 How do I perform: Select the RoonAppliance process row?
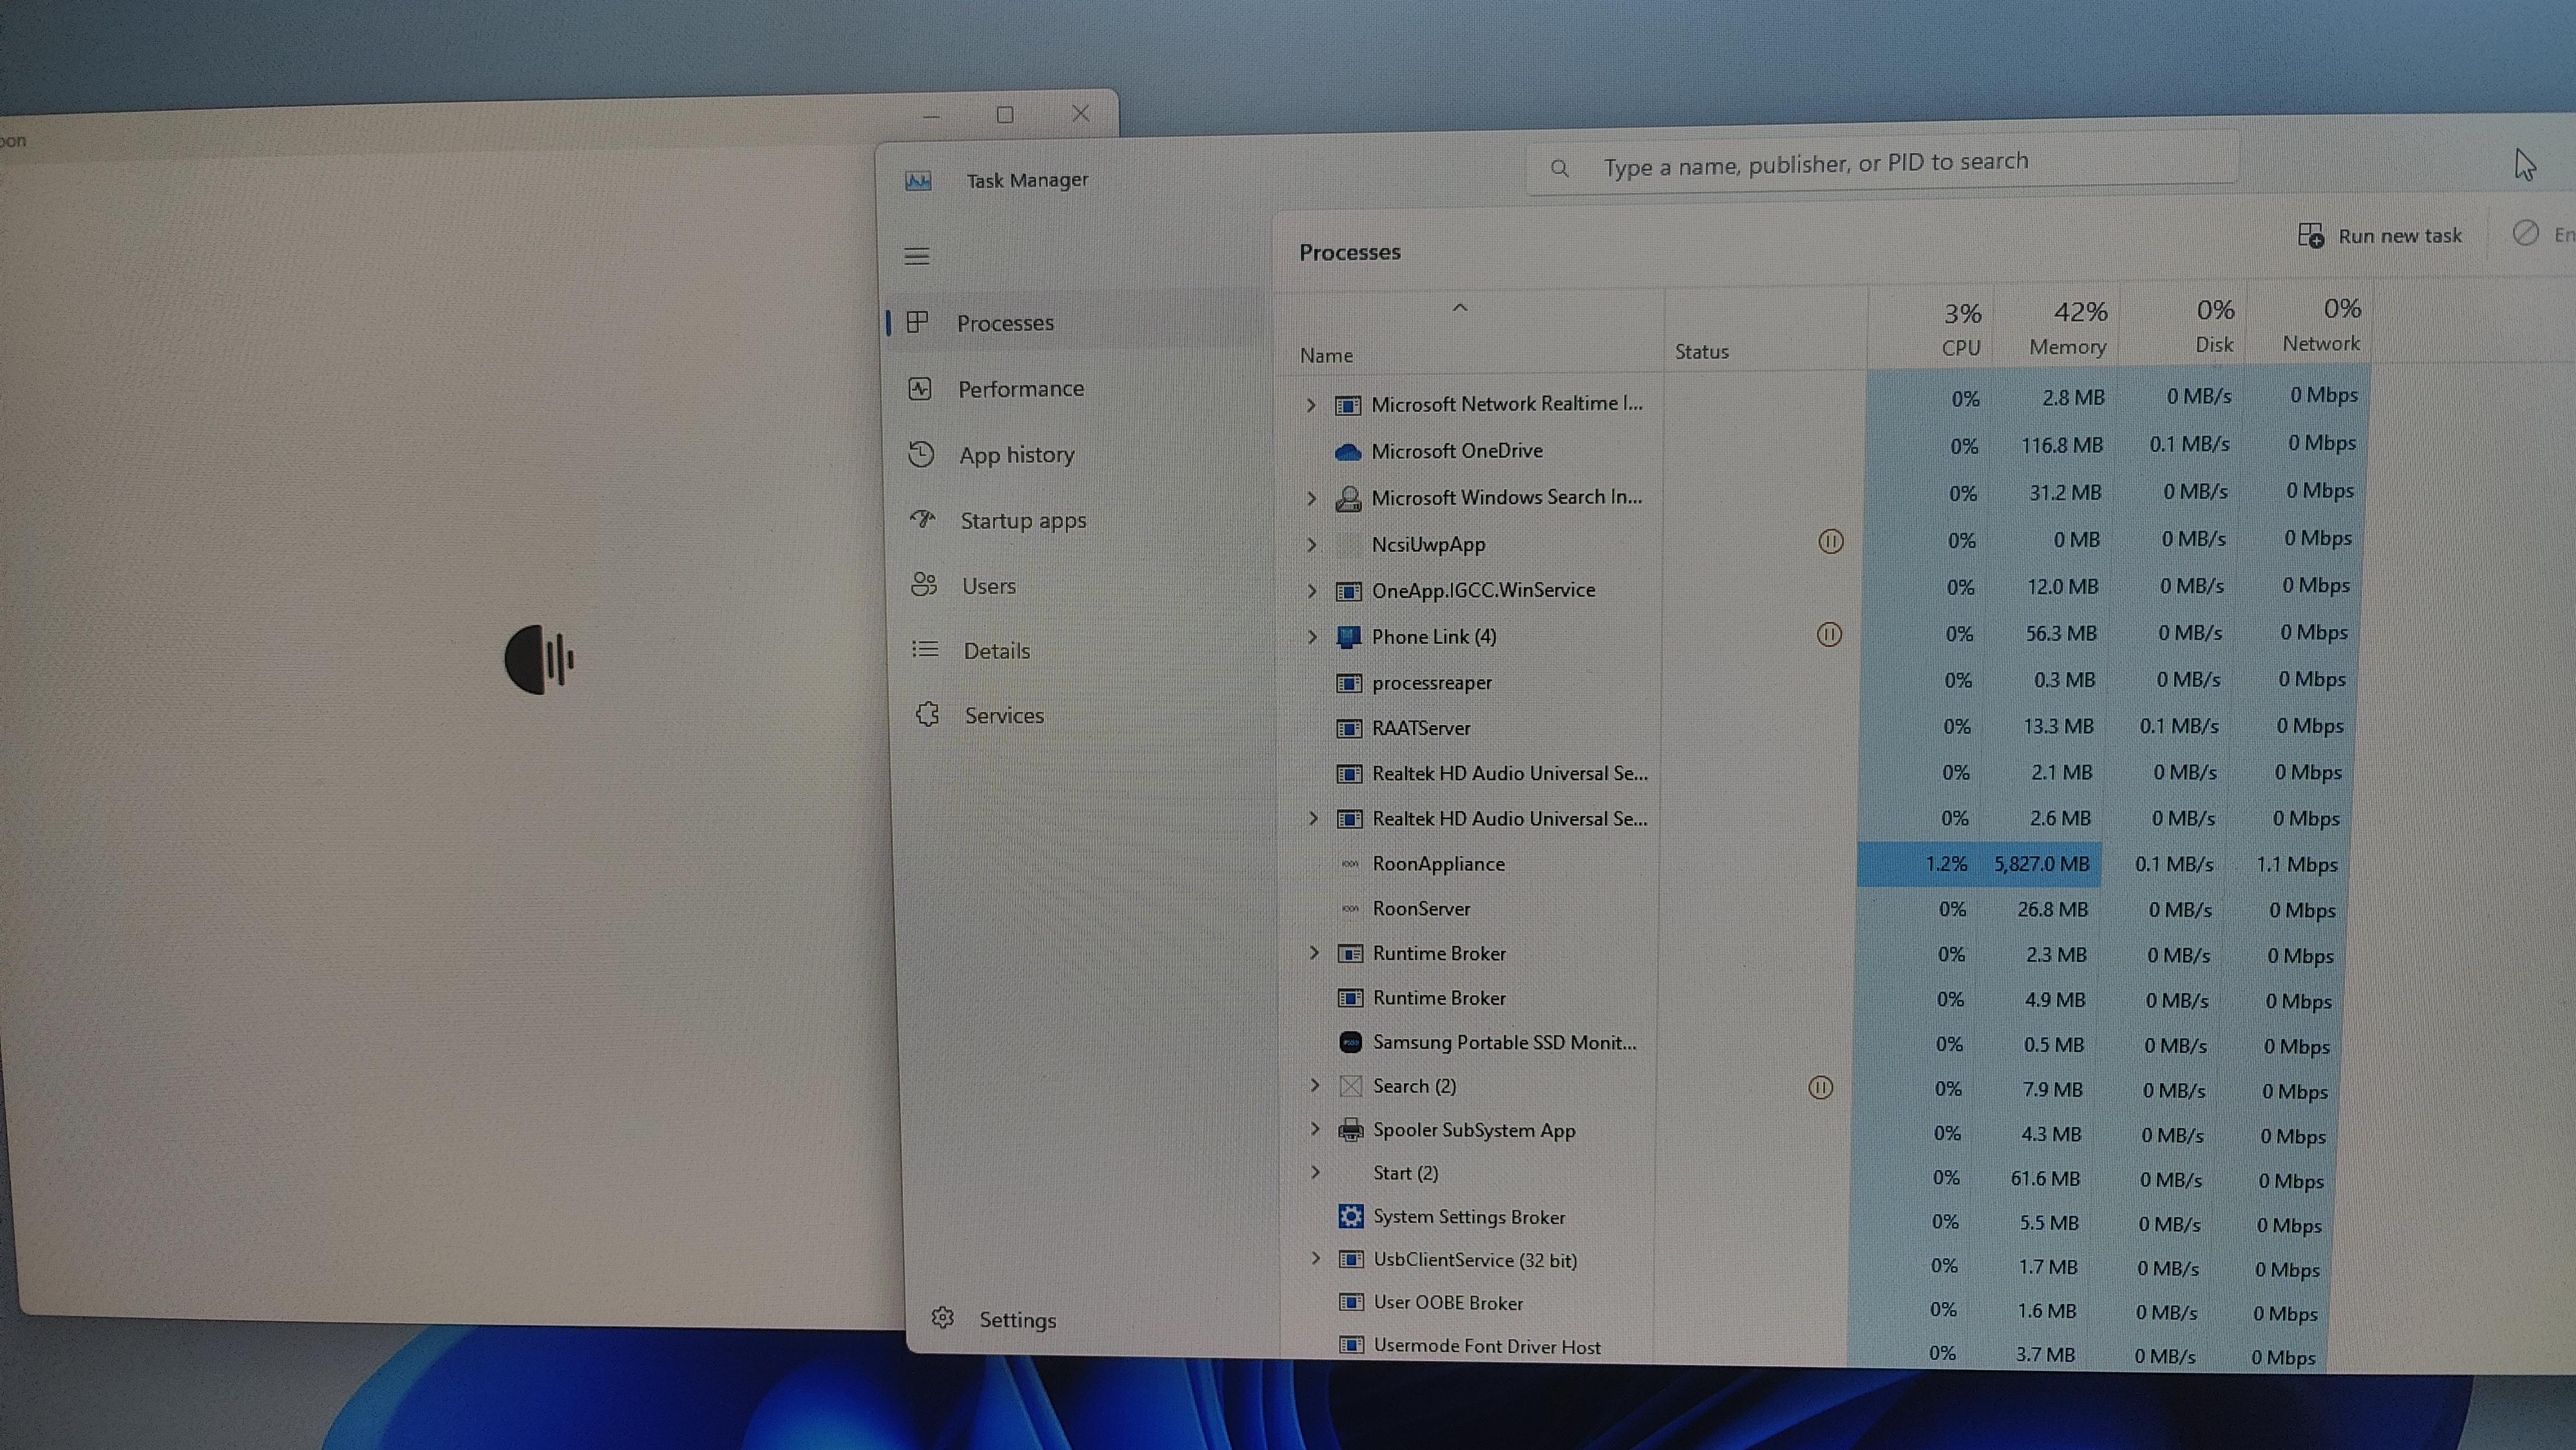tap(1815, 864)
